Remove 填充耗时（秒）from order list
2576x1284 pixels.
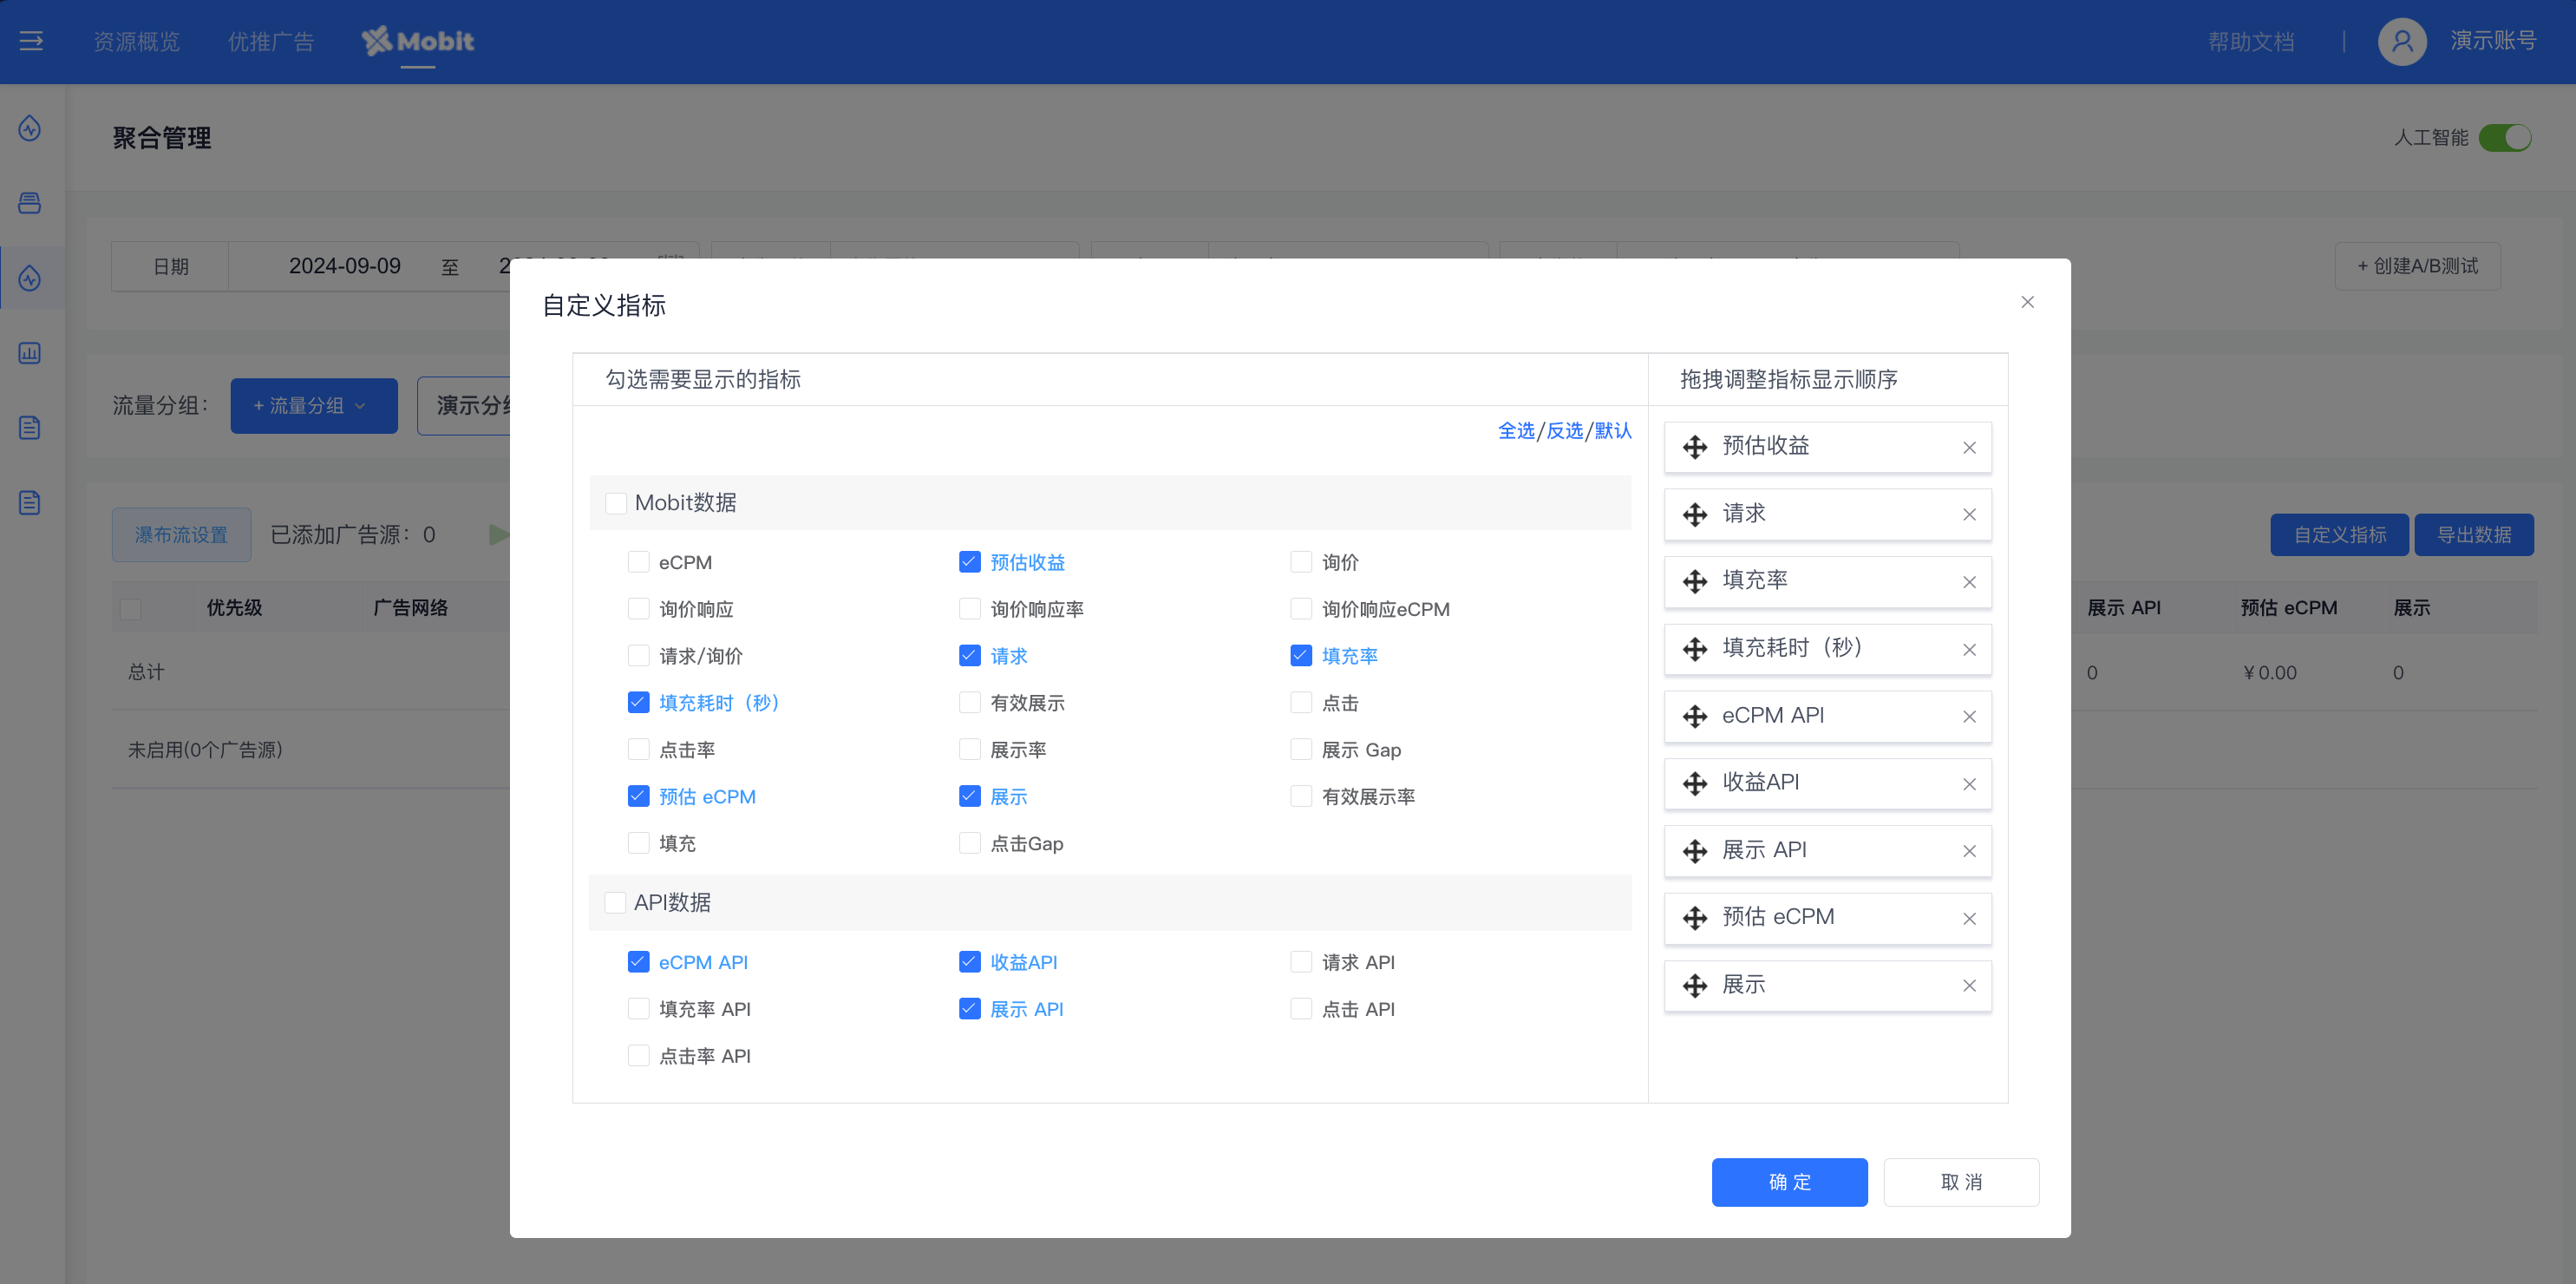tap(1969, 649)
